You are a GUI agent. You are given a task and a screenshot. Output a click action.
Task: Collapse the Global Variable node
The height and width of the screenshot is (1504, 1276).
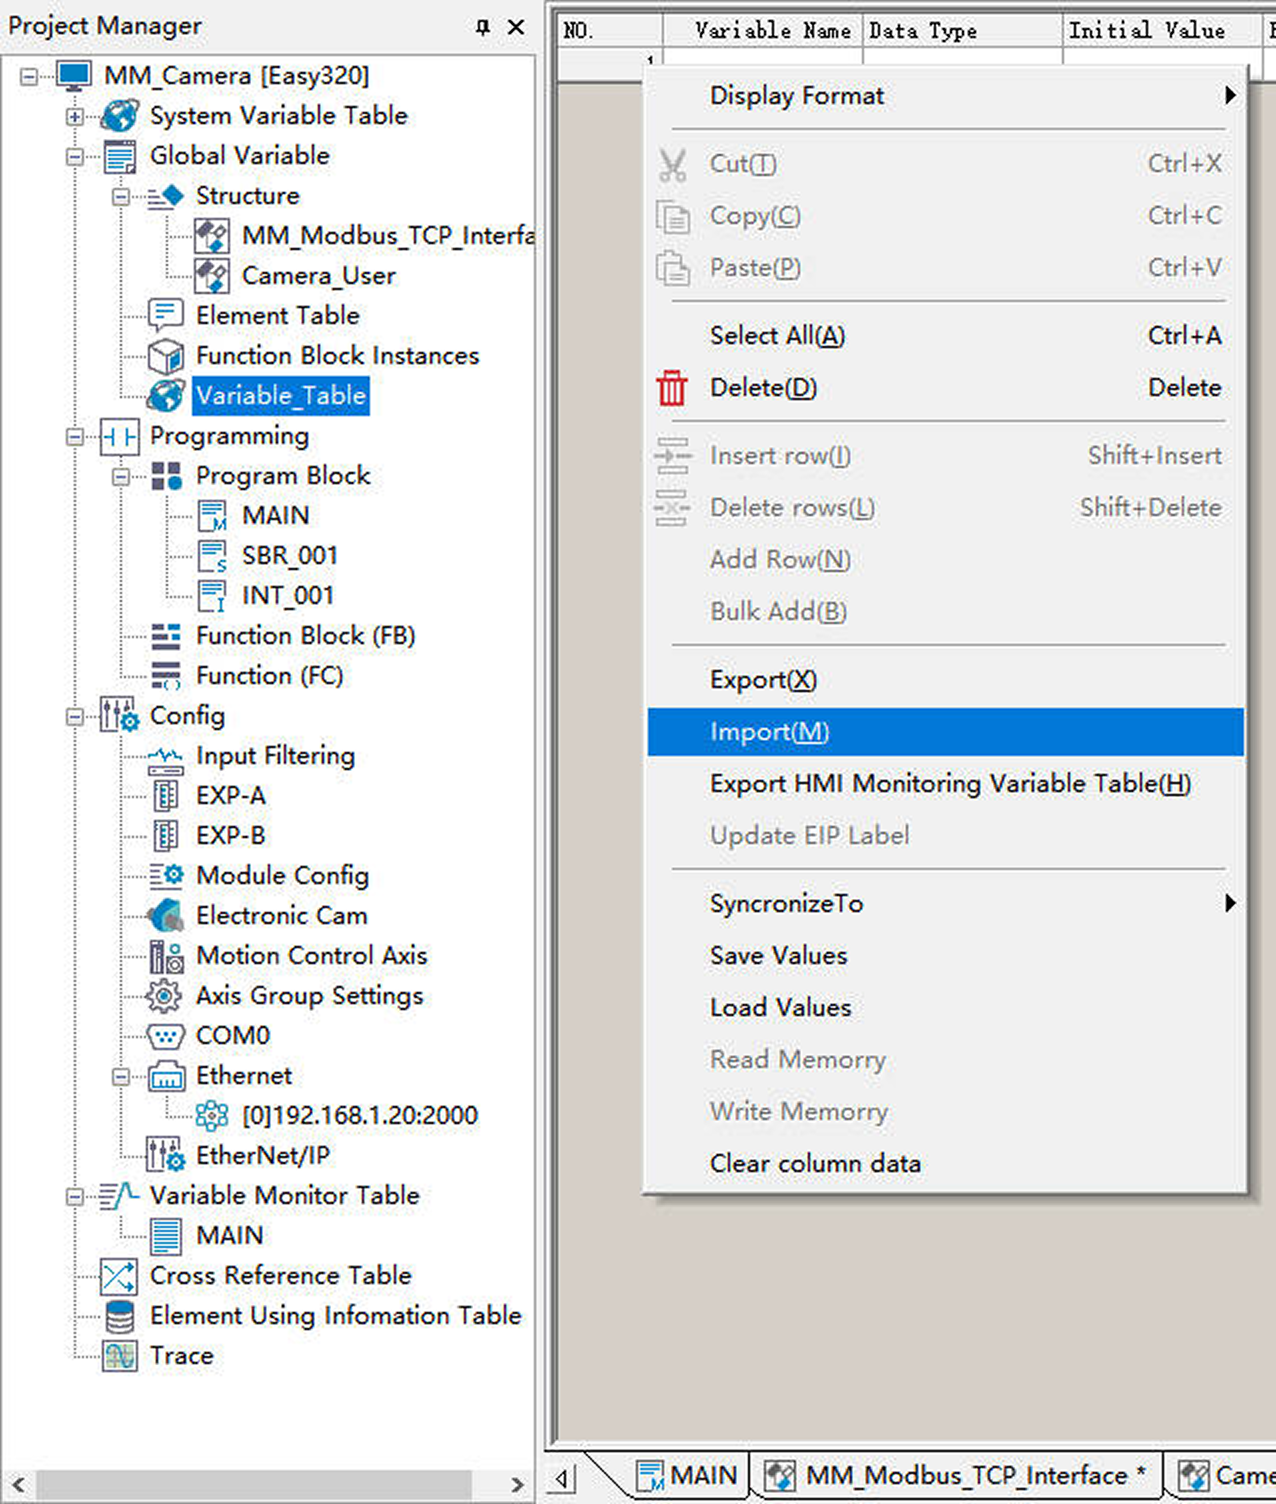pyautogui.click(x=75, y=156)
